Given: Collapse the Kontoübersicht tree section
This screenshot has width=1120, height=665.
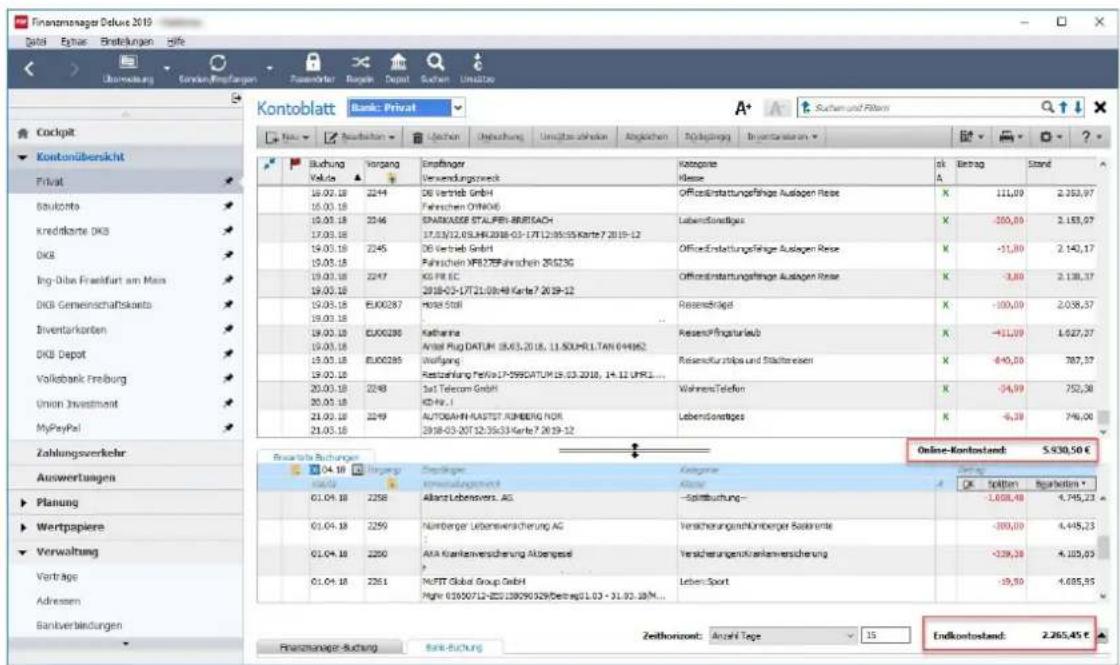Looking at the screenshot, I should [22, 157].
